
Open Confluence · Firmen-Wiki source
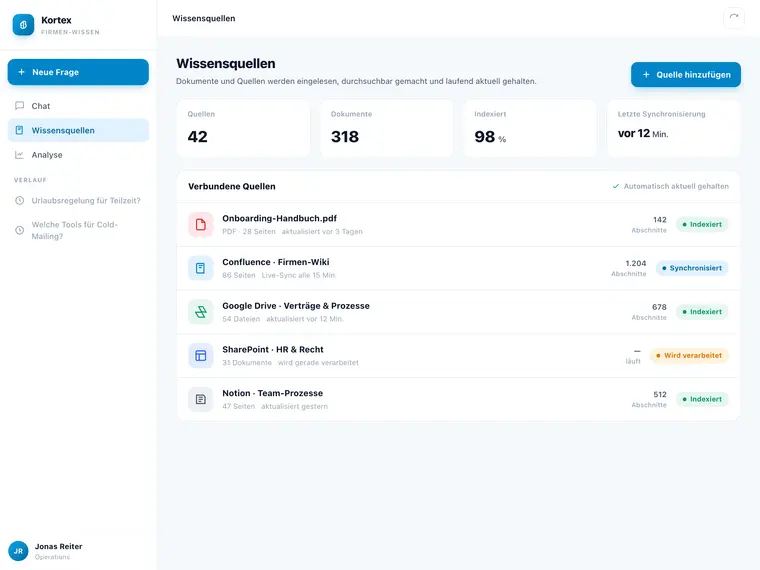276,262
